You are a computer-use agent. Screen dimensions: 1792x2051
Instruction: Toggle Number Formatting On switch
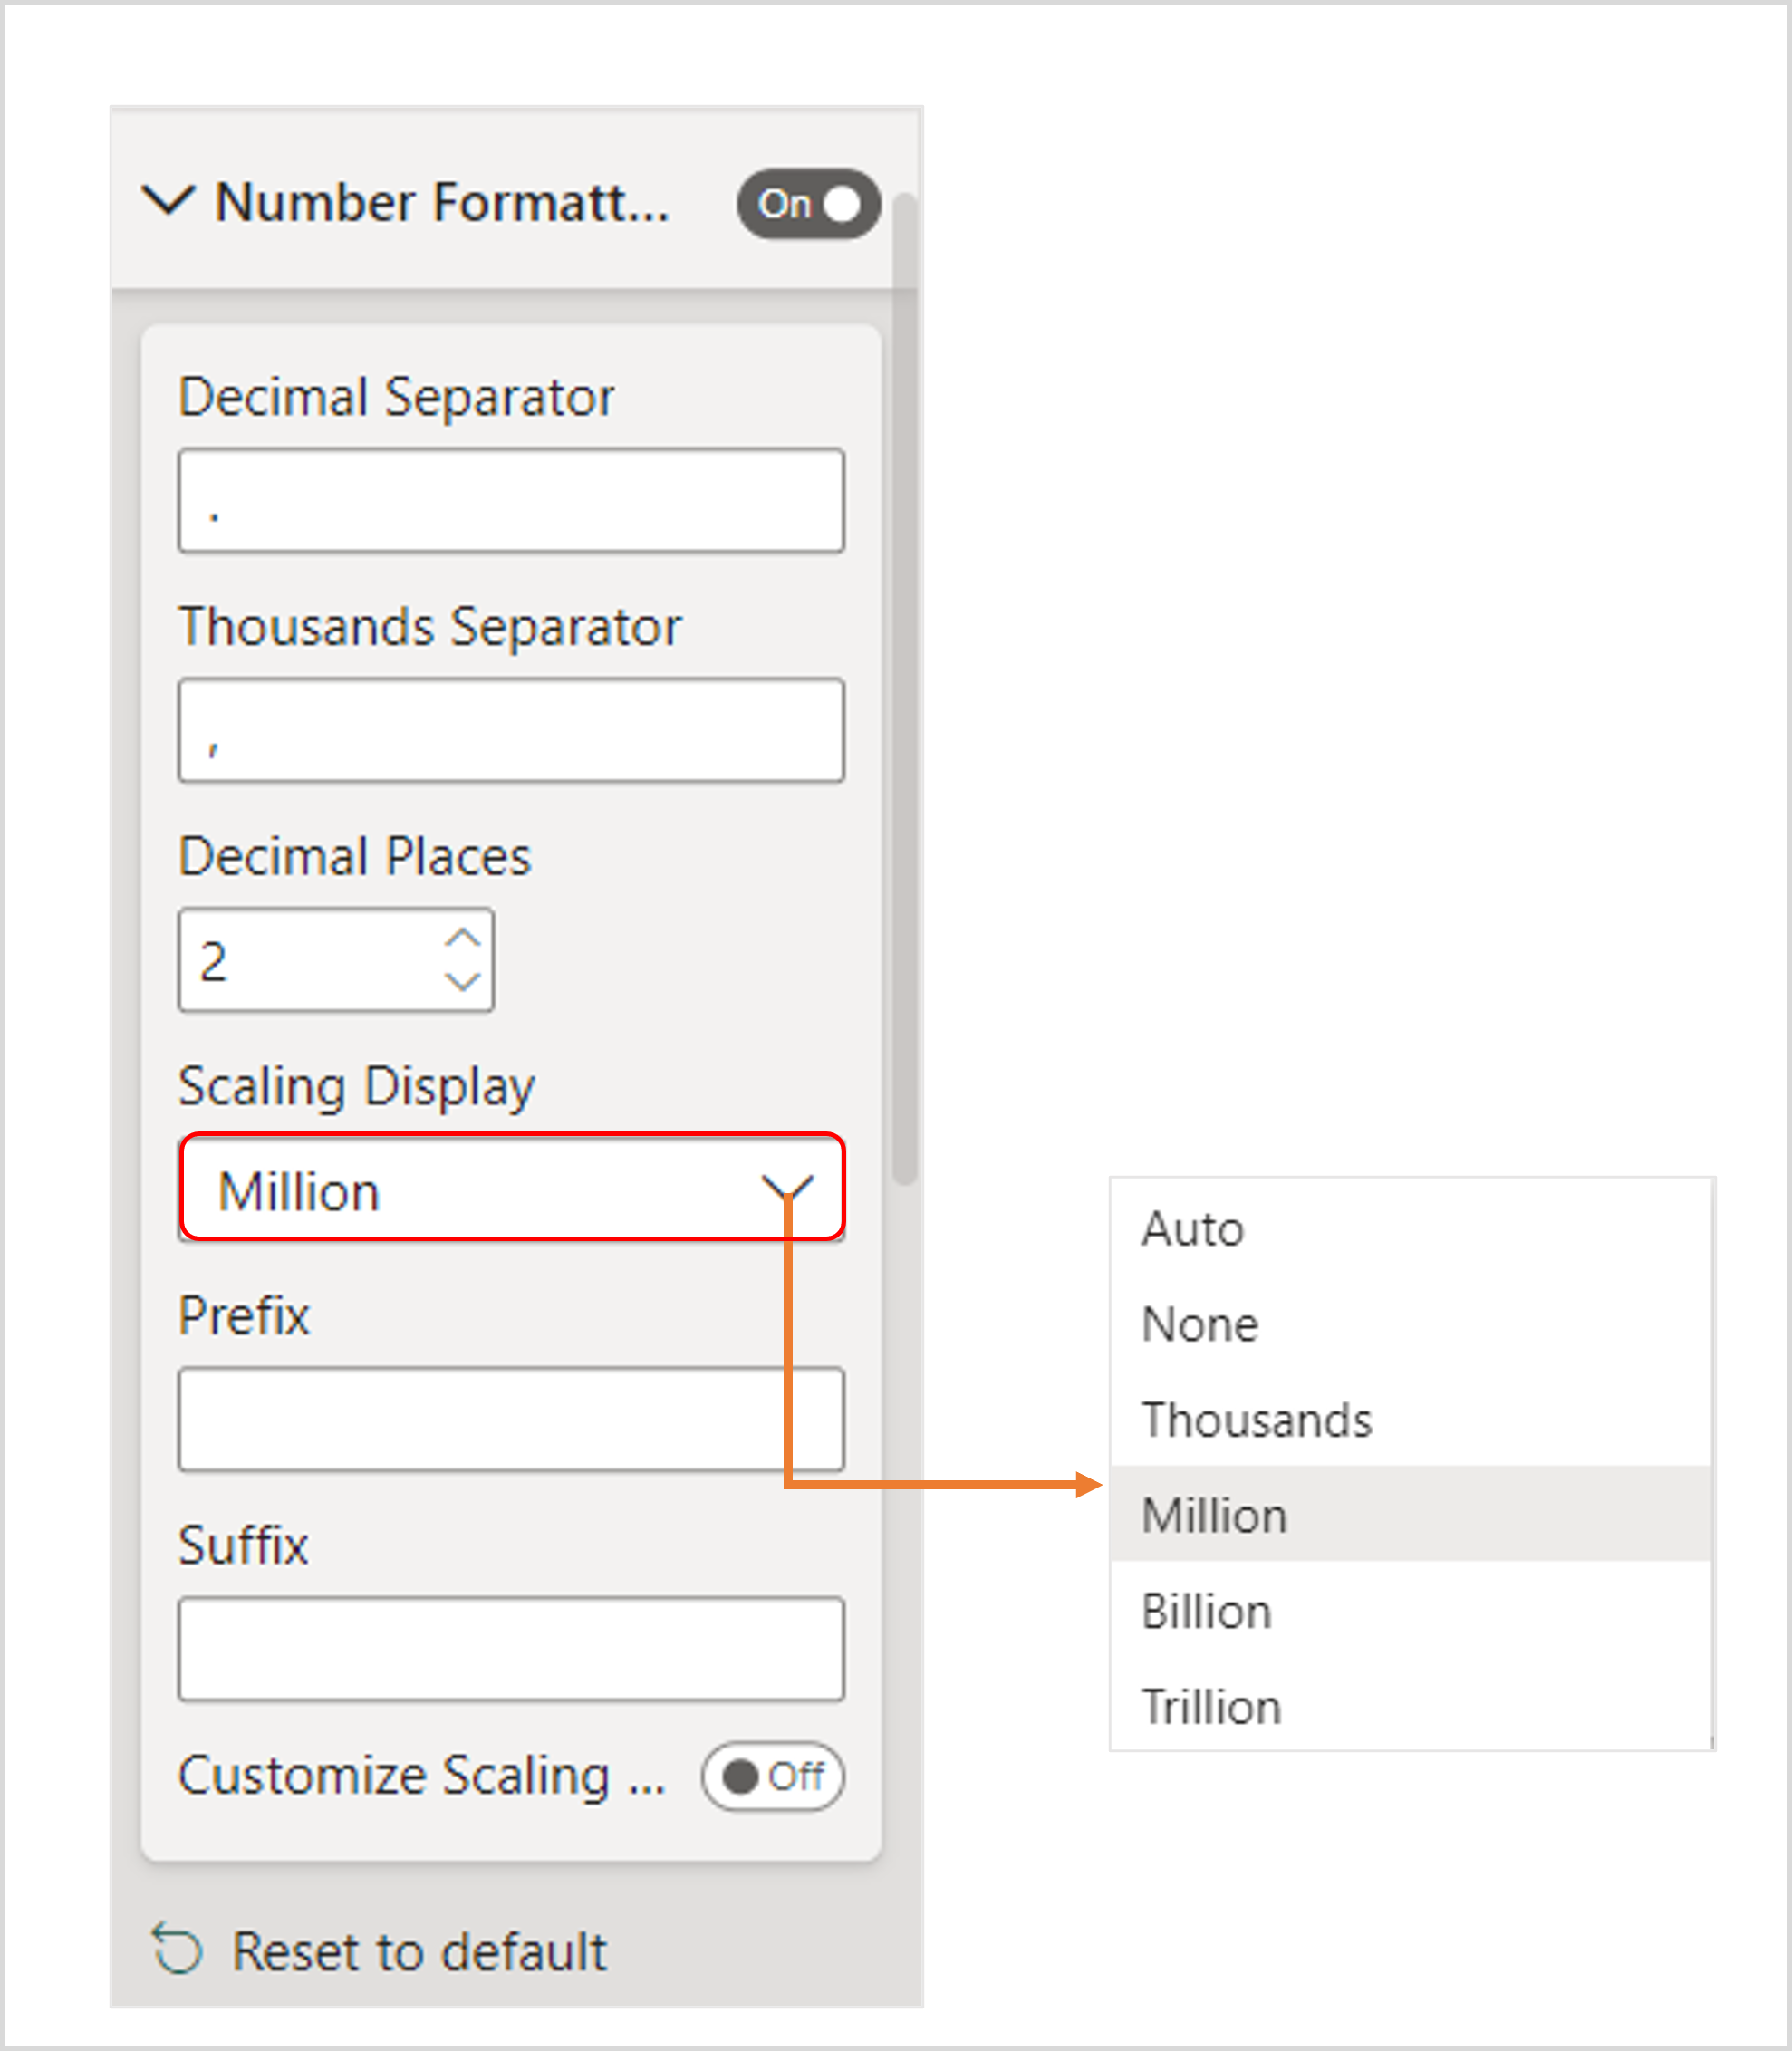808,204
